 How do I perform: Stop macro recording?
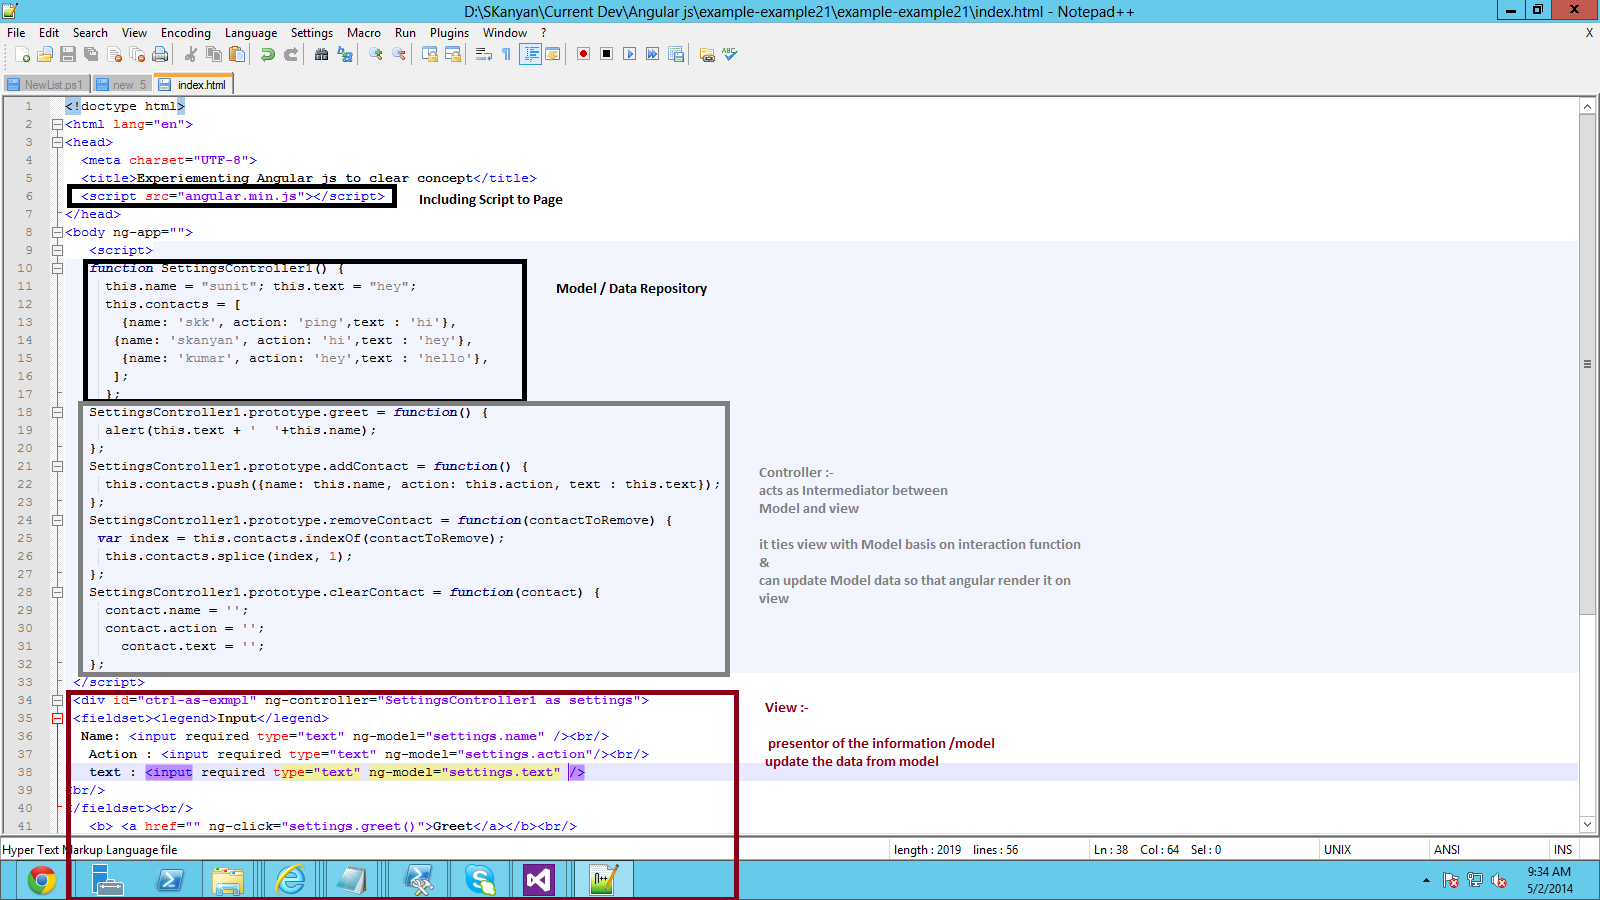coord(607,55)
